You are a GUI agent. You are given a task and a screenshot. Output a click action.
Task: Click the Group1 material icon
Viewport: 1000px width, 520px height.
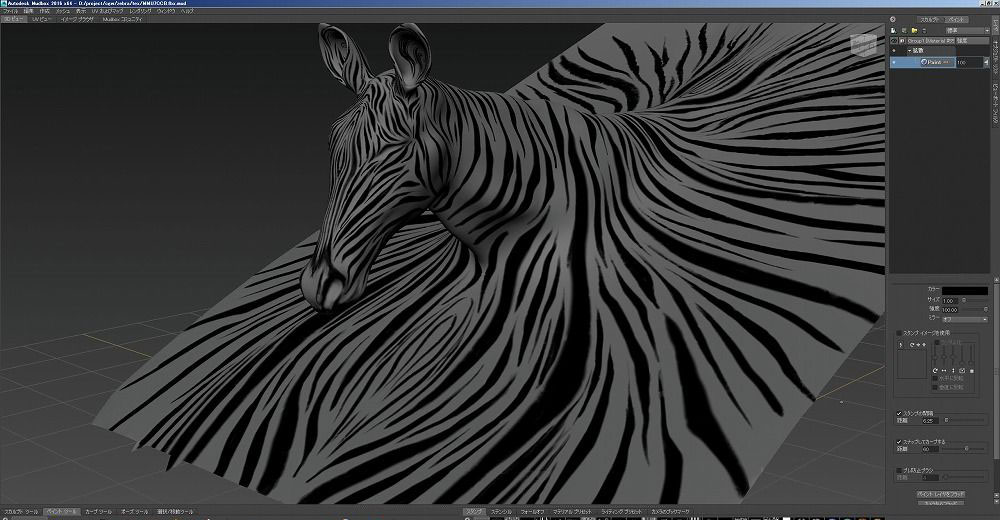pos(903,41)
